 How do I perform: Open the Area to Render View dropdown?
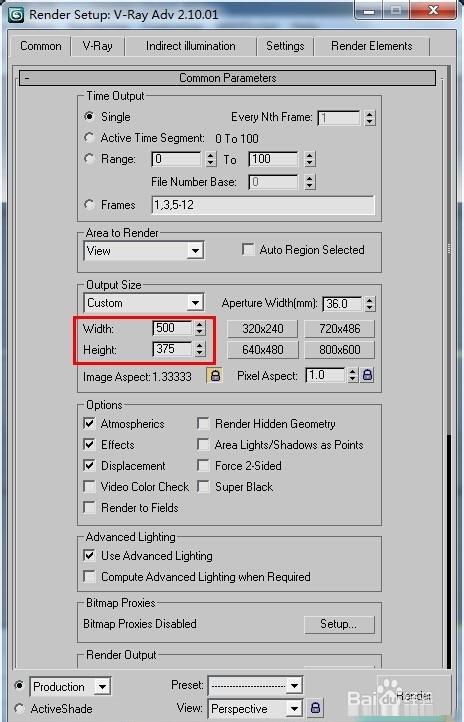[x=144, y=251]
